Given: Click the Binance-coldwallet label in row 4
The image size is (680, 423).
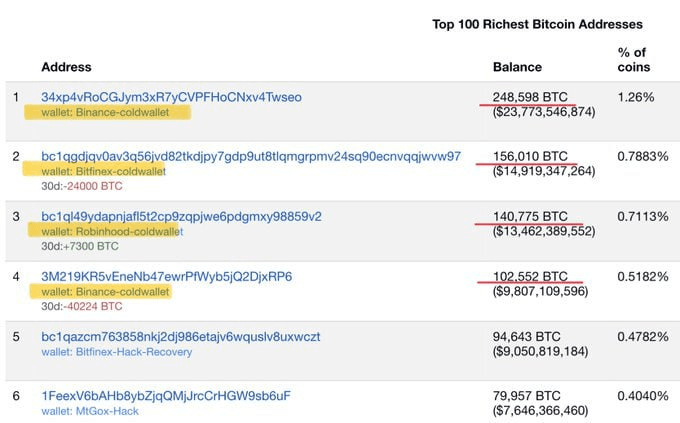Looking at the screenshot, I should (x=105, y=292).
